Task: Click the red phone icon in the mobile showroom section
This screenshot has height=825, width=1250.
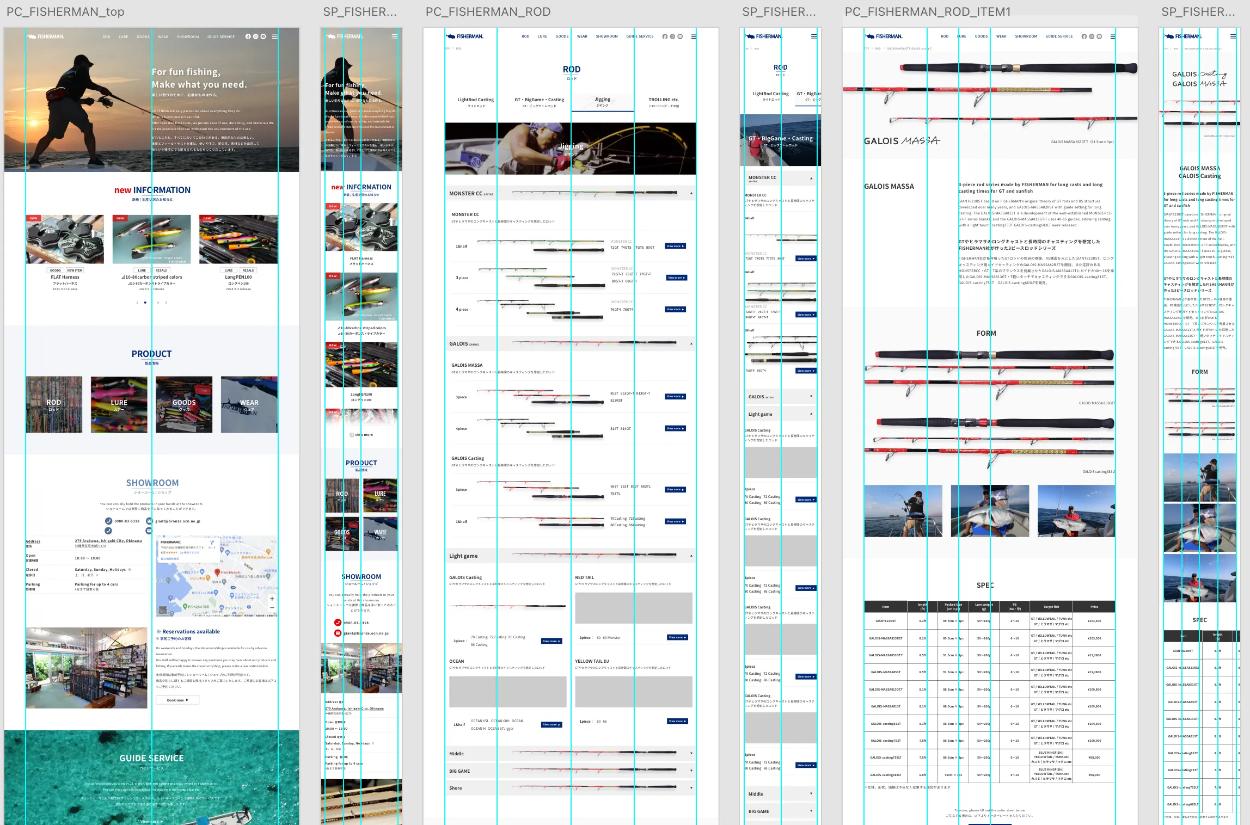Action: tap(337, 622)
